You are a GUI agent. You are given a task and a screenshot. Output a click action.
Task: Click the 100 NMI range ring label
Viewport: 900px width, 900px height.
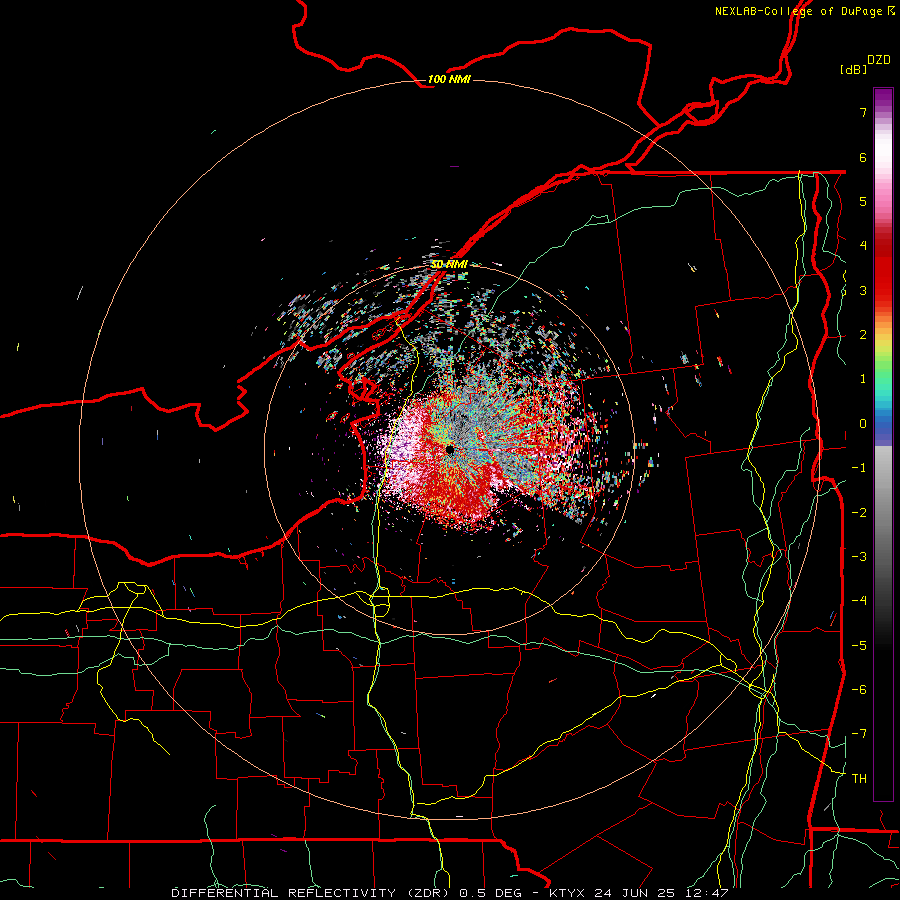pos(449,79)
